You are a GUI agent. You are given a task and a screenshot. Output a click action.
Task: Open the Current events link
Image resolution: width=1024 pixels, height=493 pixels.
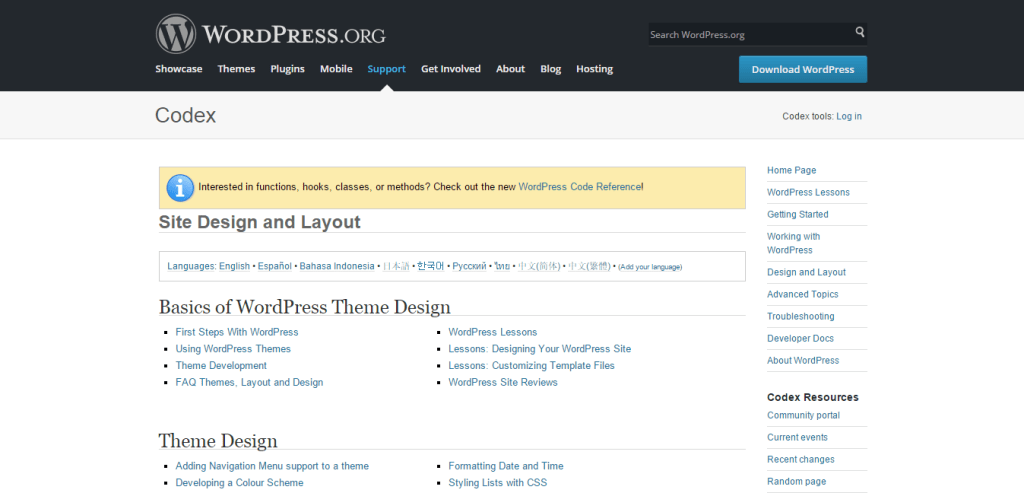(797, 437)
